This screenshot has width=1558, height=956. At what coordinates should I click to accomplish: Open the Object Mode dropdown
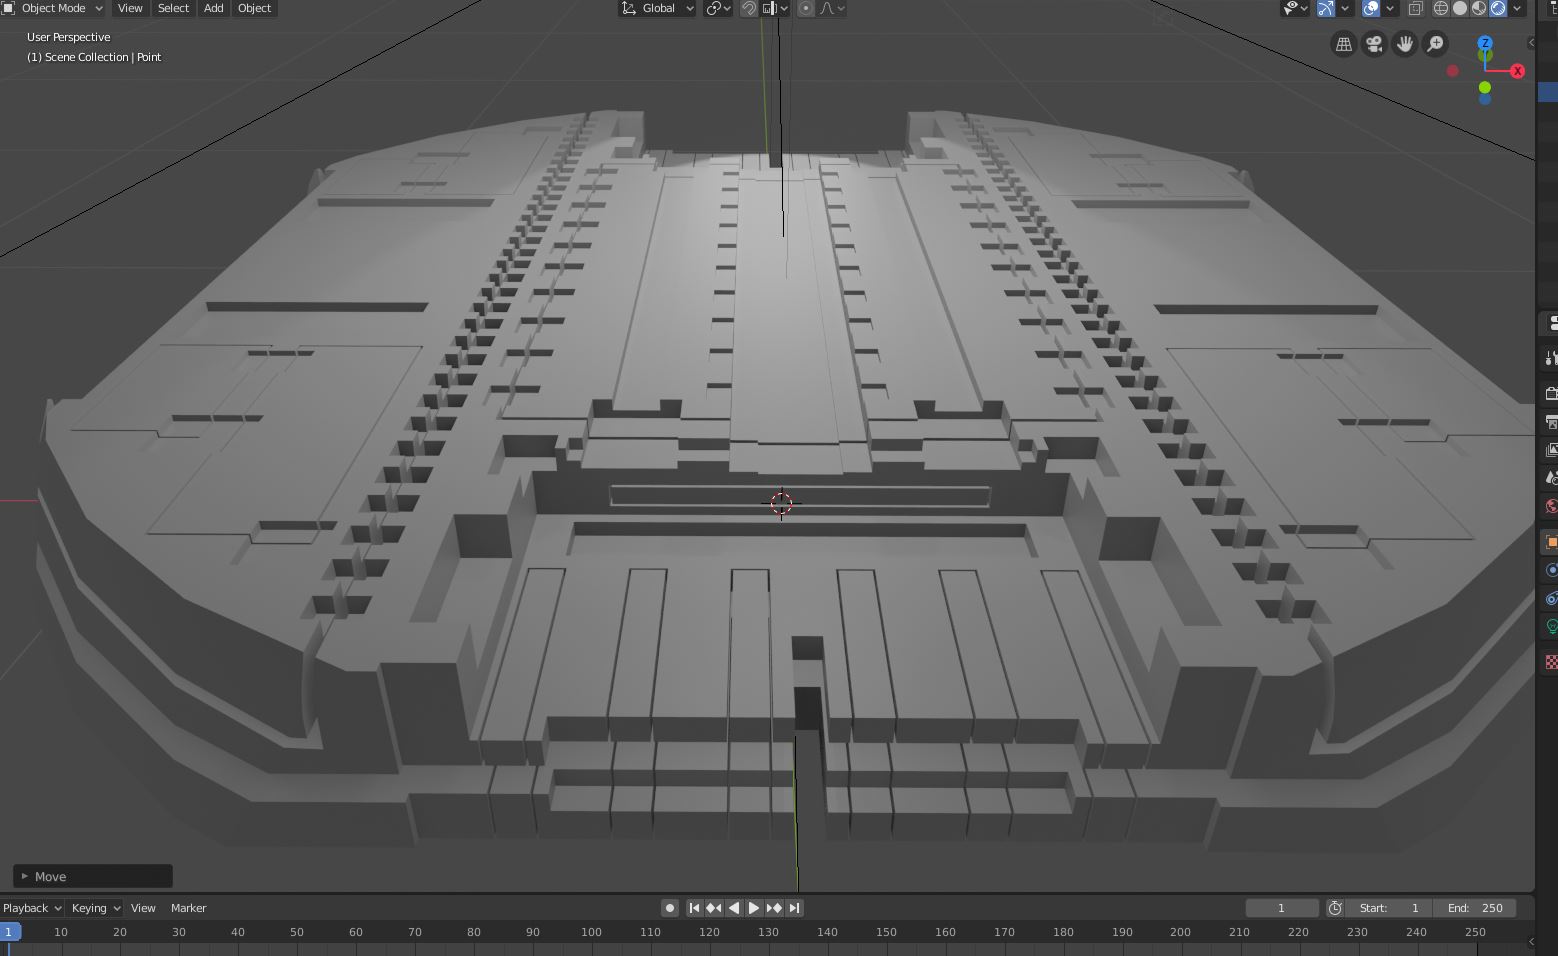click(54, 8)
